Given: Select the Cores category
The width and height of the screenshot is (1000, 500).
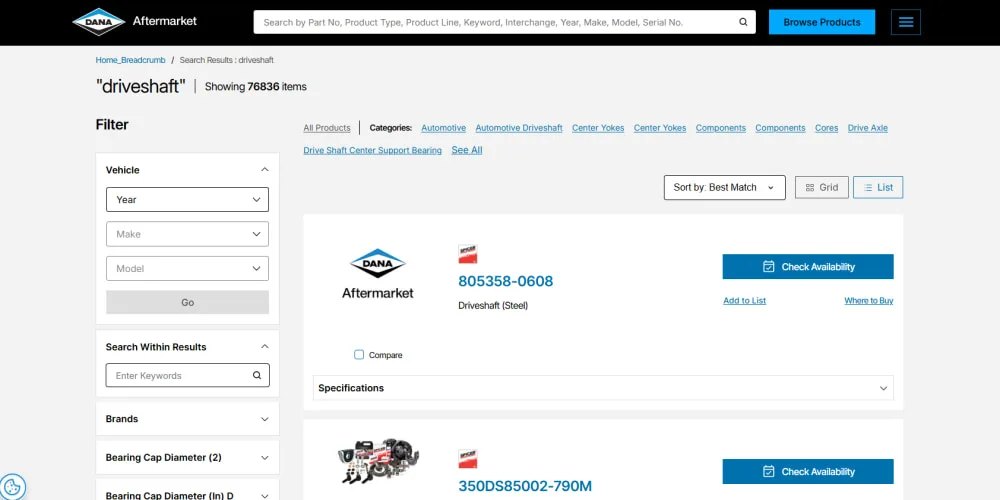Looking at the screenshot, I should [x=827, y=128].
